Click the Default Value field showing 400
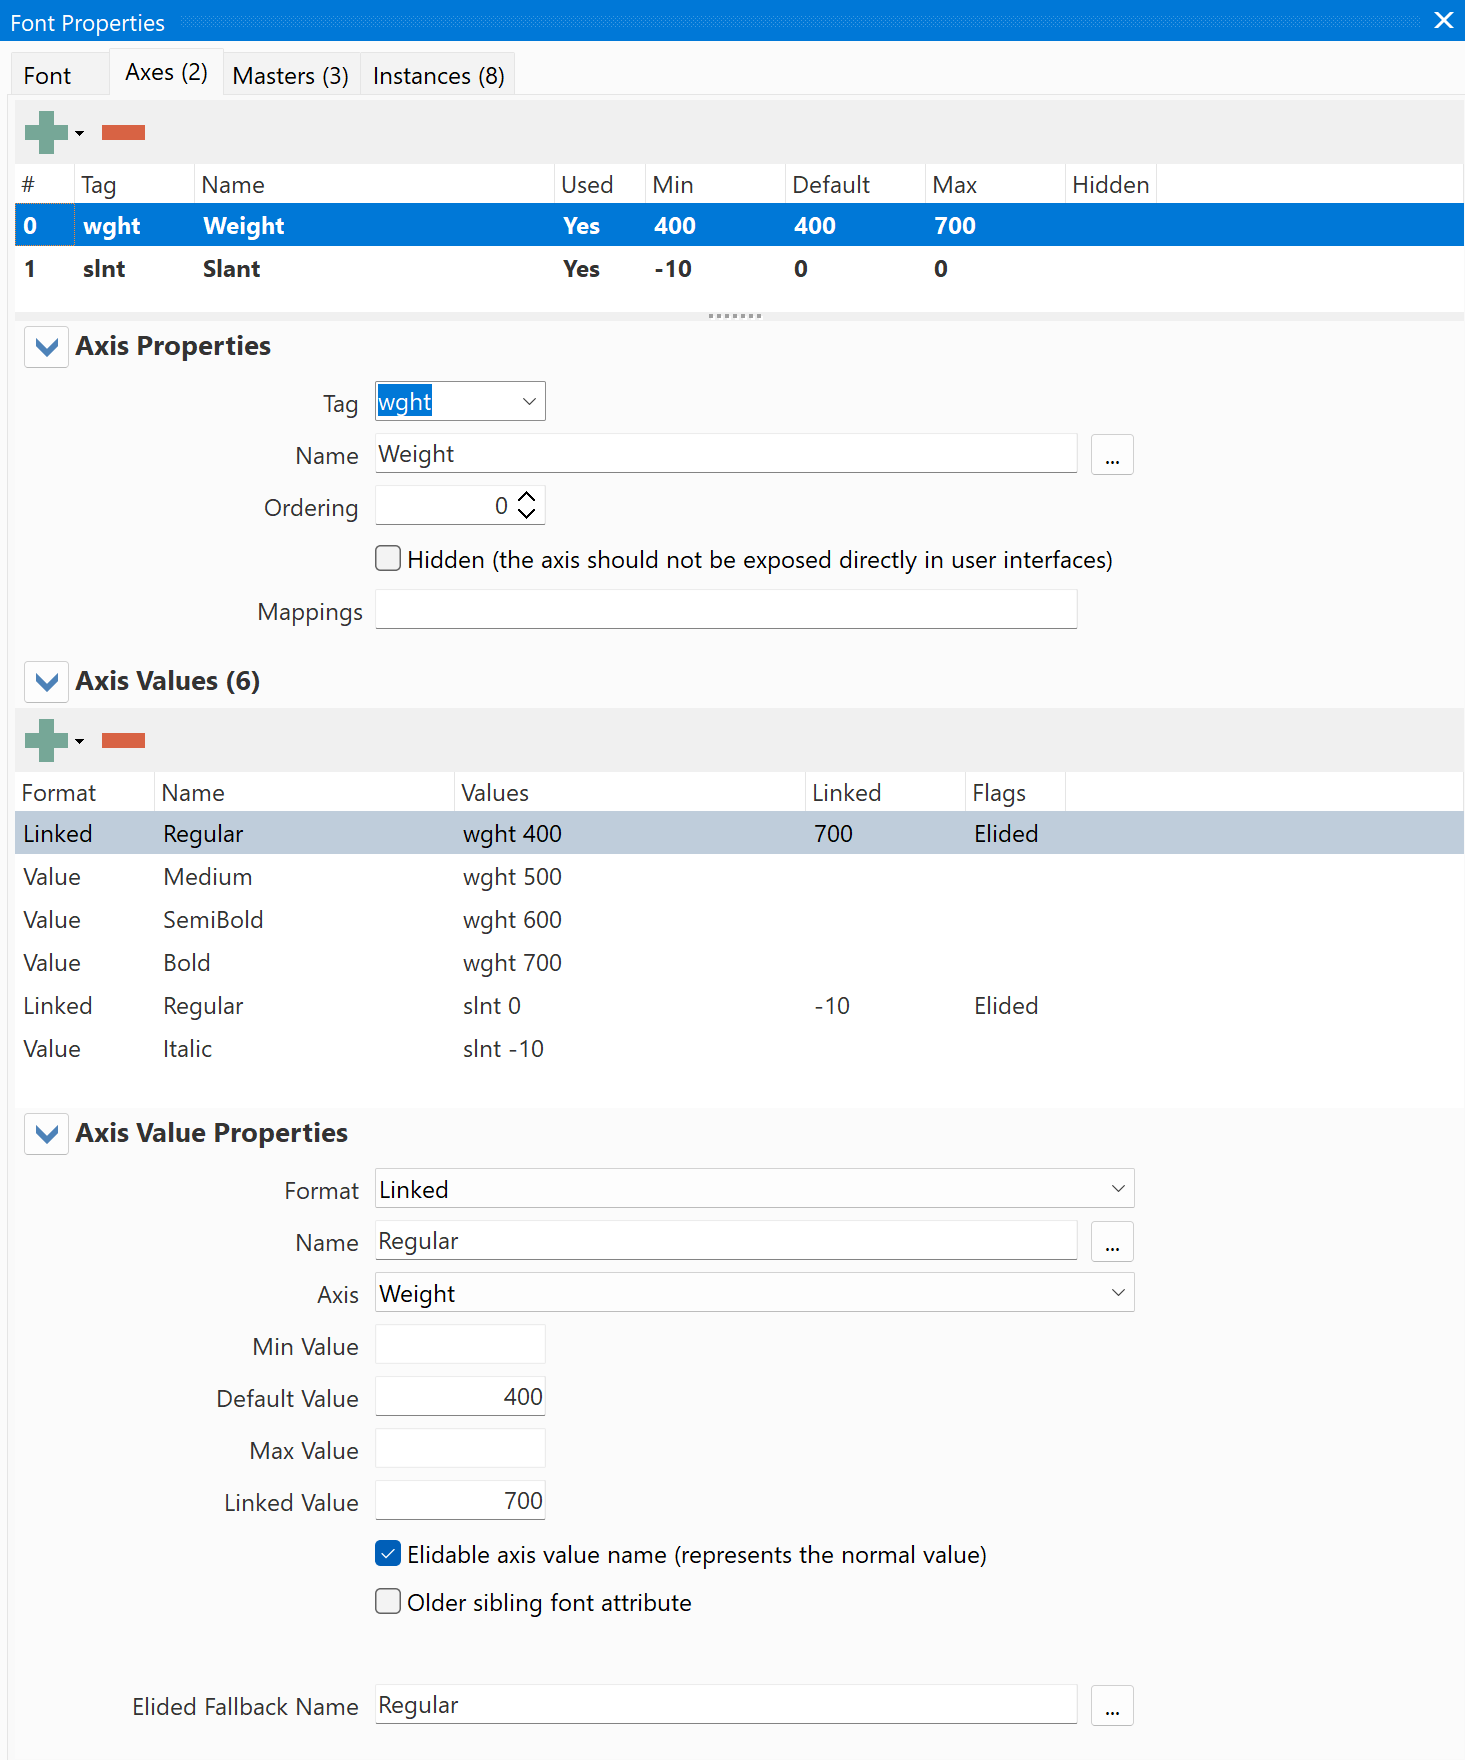The width and height of the screenshot is (1465, 1760). click(460, 1397)
